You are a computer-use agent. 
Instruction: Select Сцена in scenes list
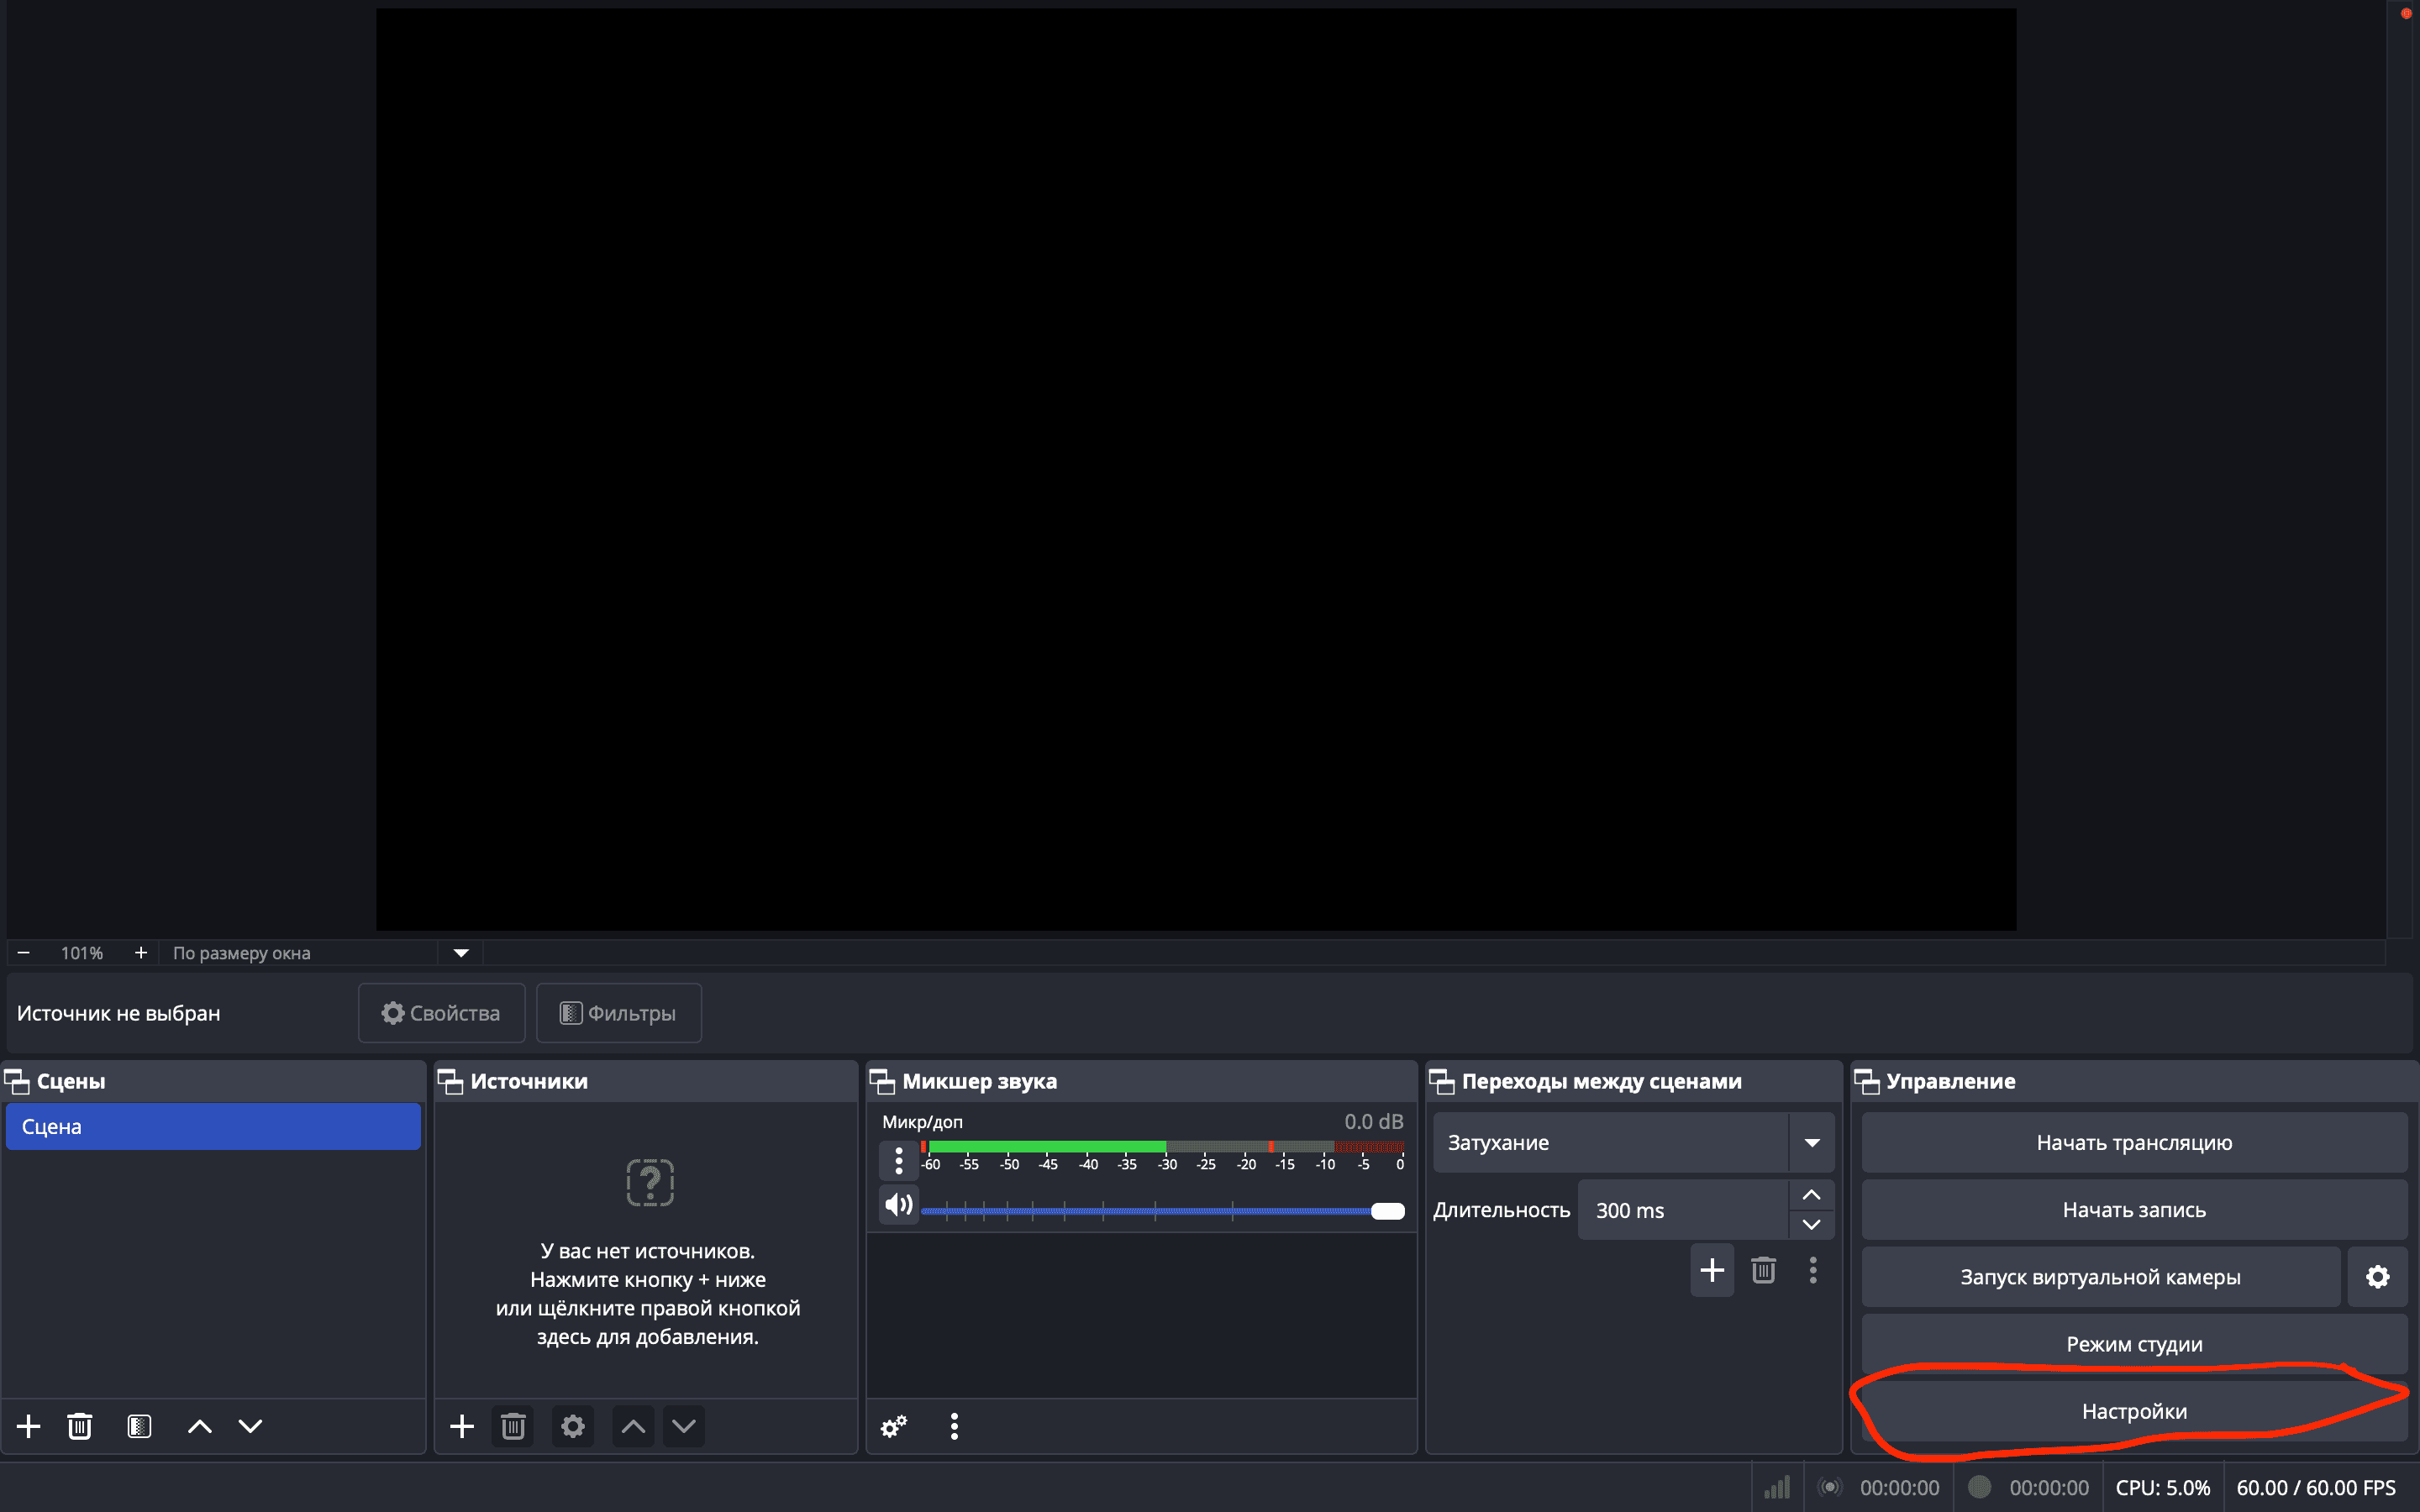[x=213, y=1126]
